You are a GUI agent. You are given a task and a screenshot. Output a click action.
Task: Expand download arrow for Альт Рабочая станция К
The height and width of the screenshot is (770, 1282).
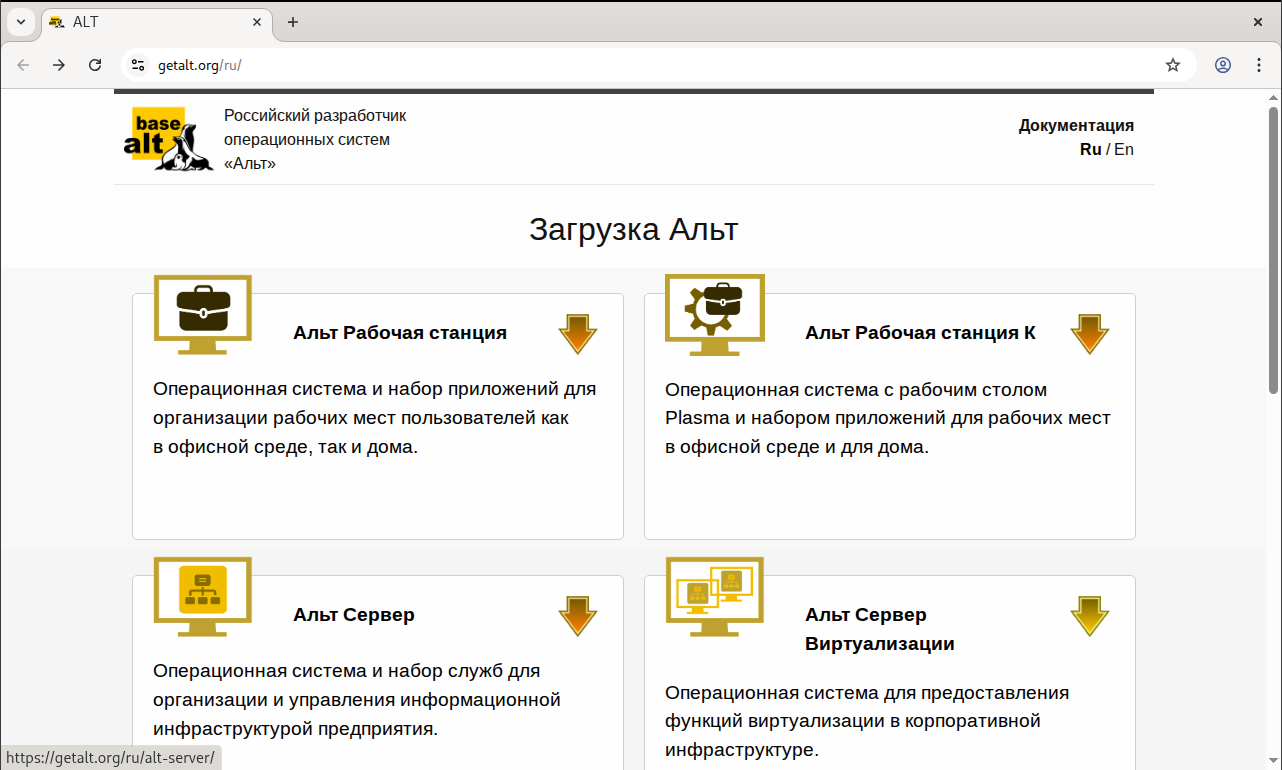tap(1090, 334)
